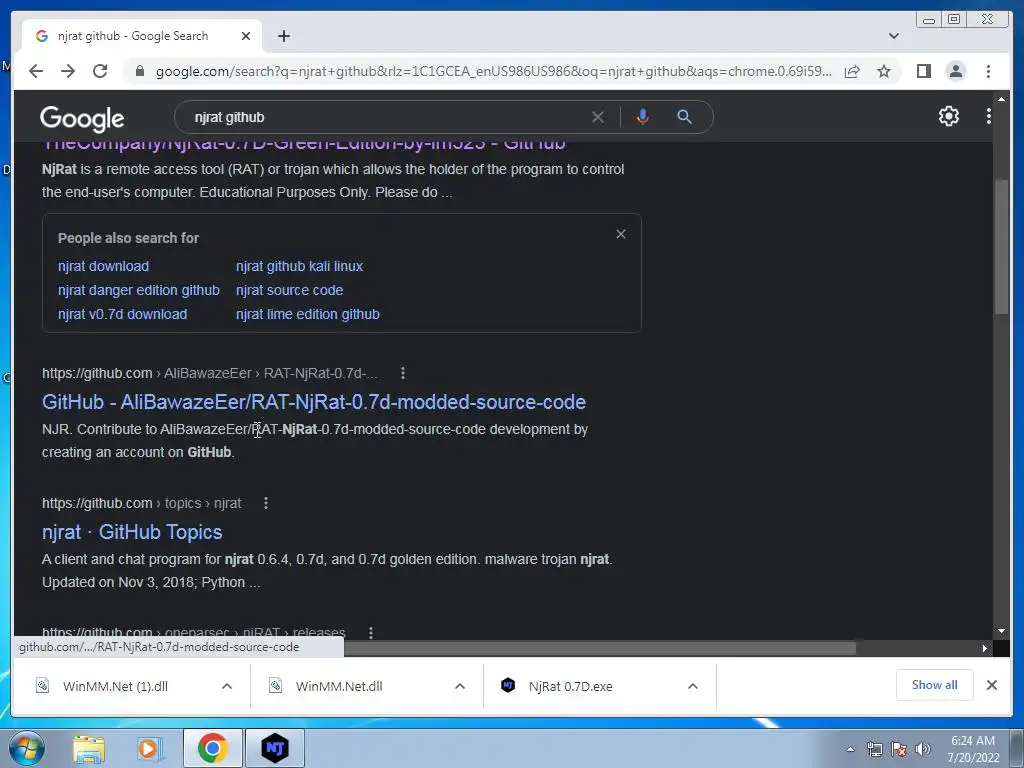Search for njrat download

tap(103, 266)
